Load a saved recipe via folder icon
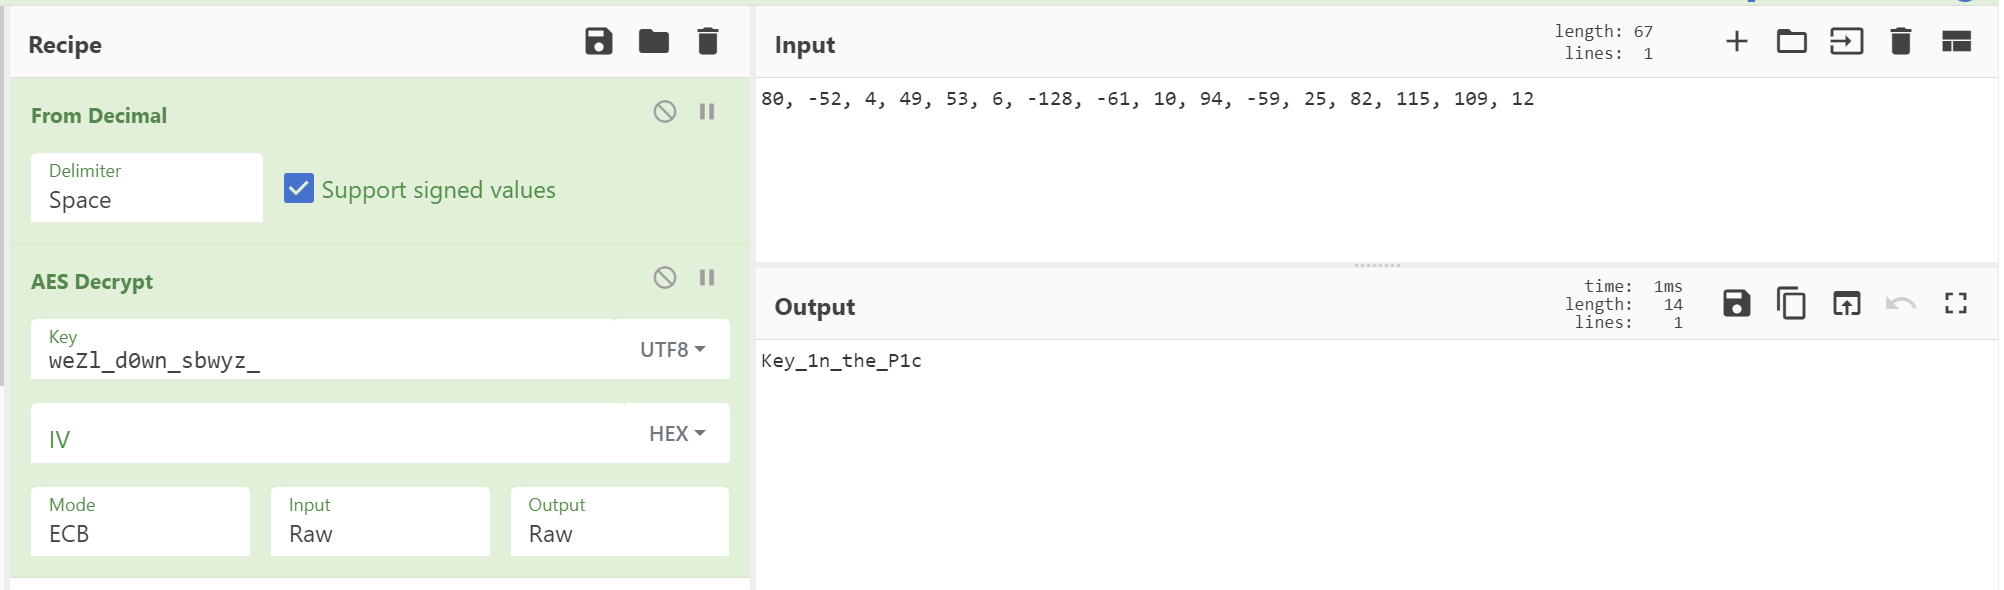This screenshot has height=590, width=2004. click(653, 42)
